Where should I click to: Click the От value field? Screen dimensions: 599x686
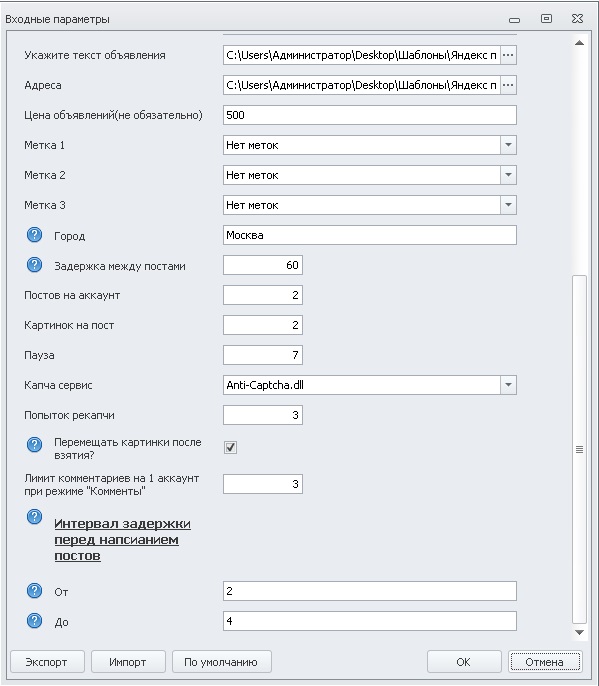pos(370,591)
